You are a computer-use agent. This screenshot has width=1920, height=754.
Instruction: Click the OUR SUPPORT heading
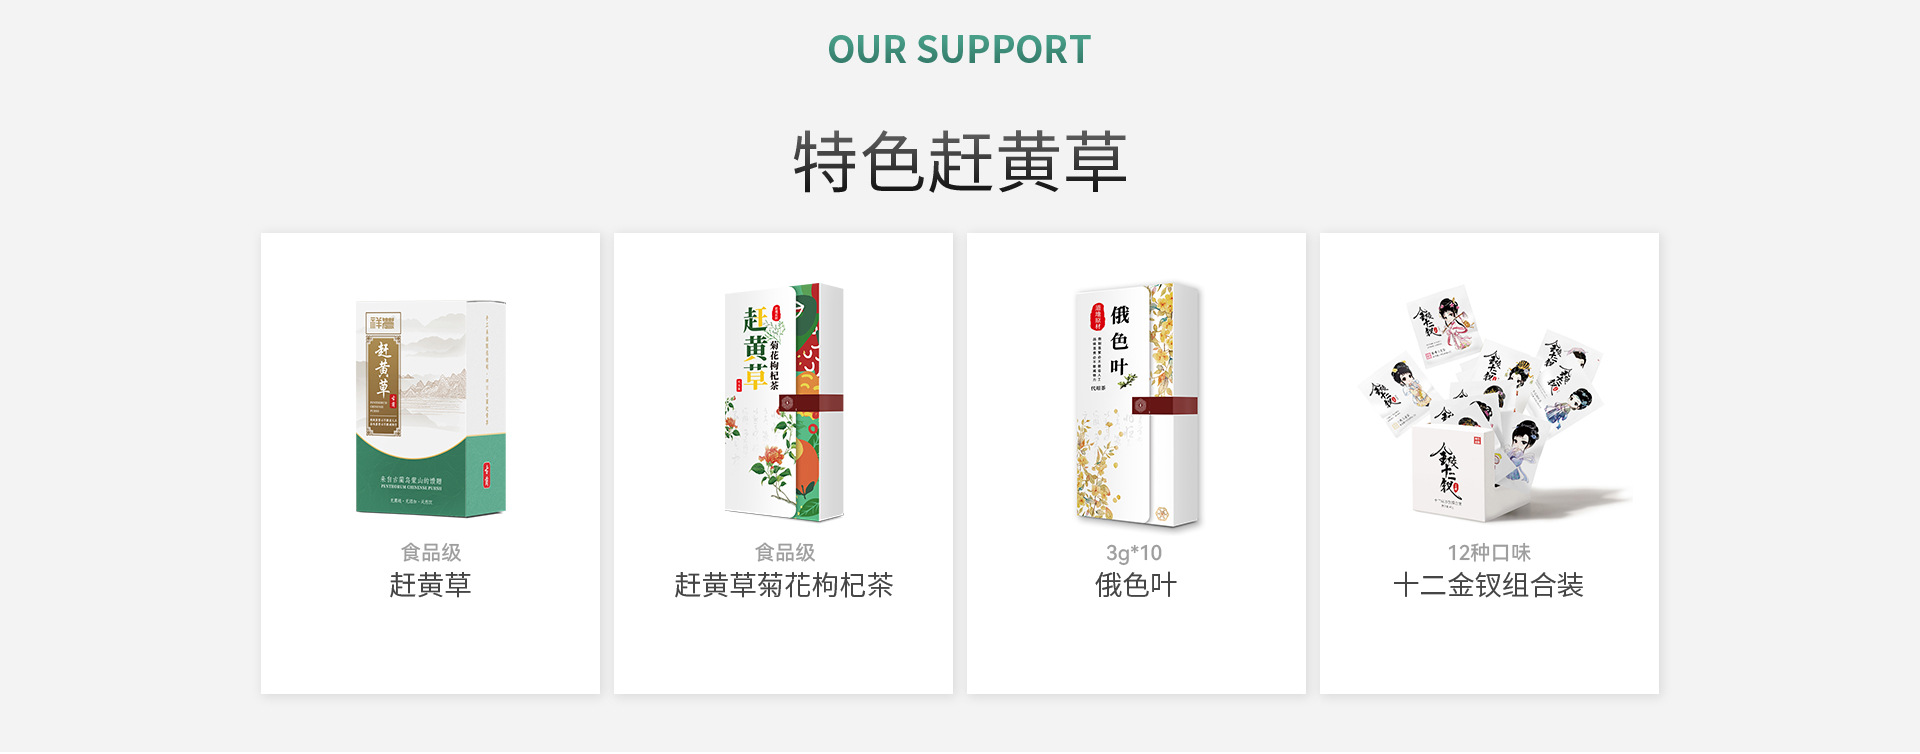click(960, 49)
